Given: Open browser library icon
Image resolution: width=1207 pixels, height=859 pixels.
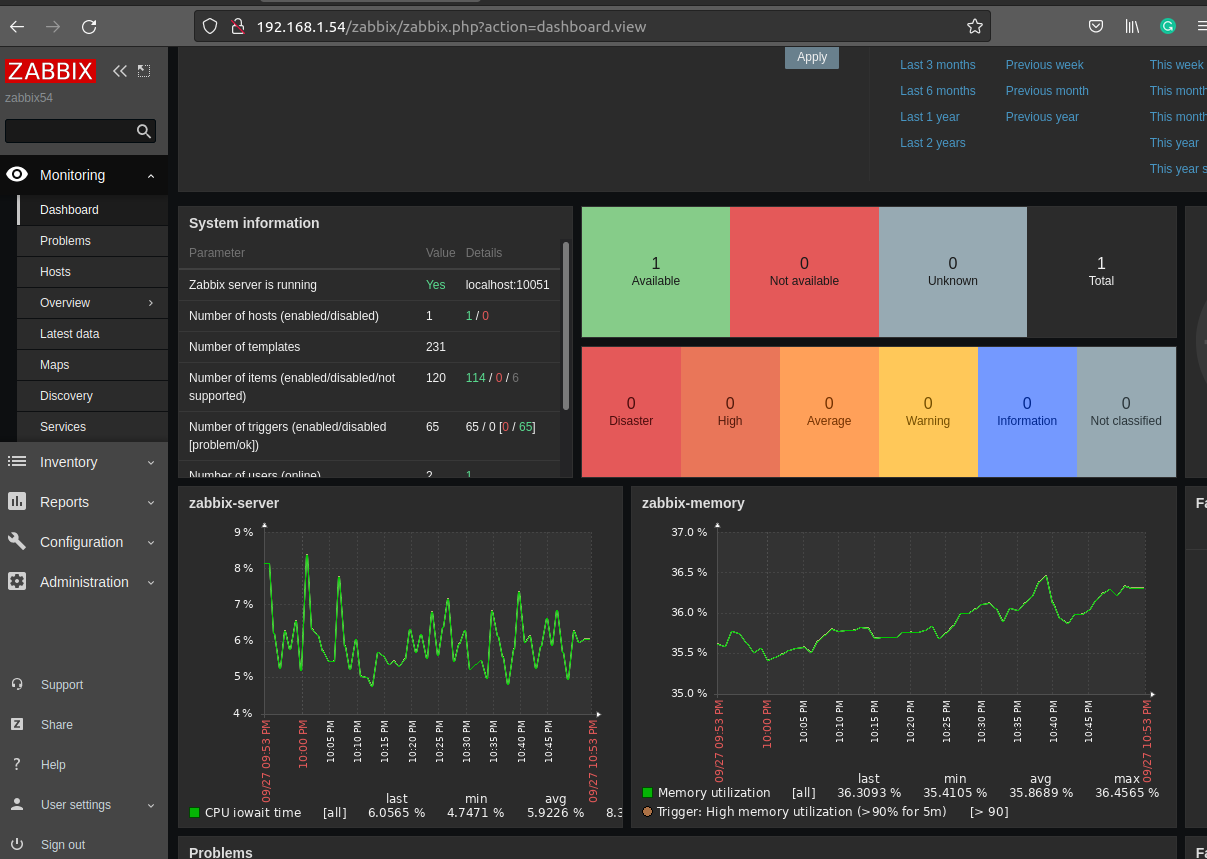Looking at the screenshot, I should pyautogui.click(x=1132, y=27).
